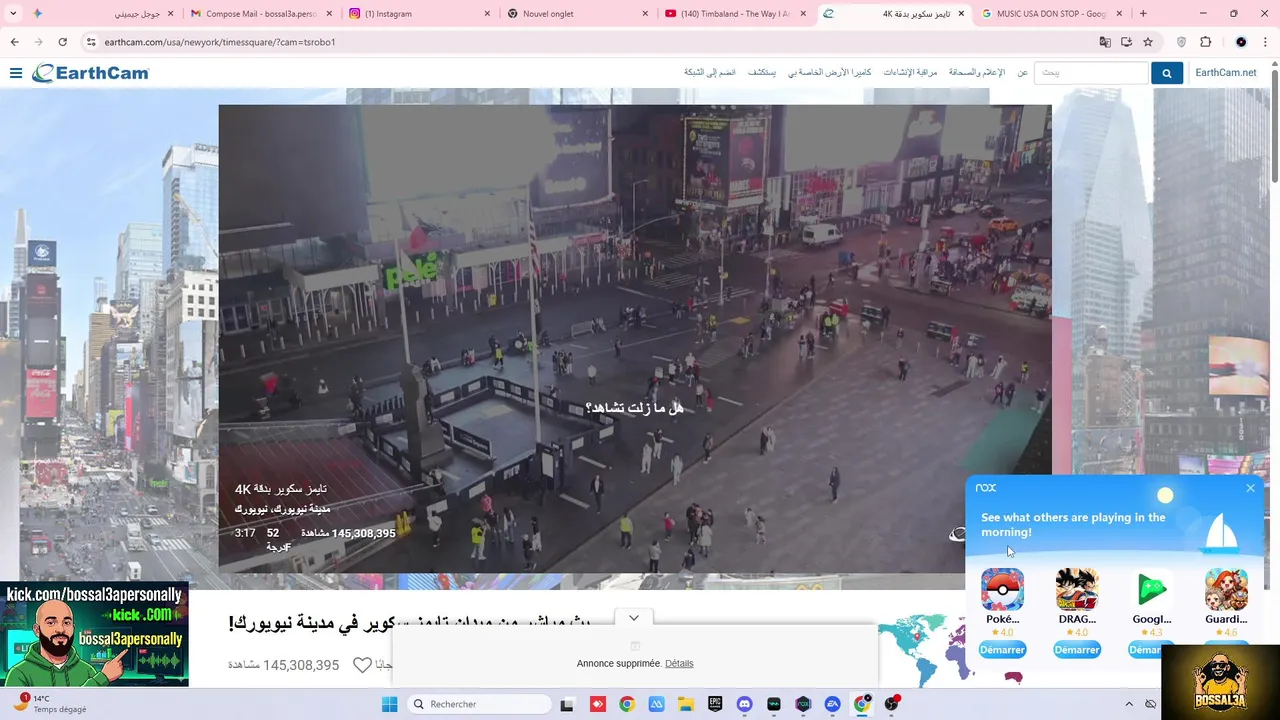Open the Chrome profile avatar
This screenshot has height=720, width=1280.
[x=1241, y=42]
